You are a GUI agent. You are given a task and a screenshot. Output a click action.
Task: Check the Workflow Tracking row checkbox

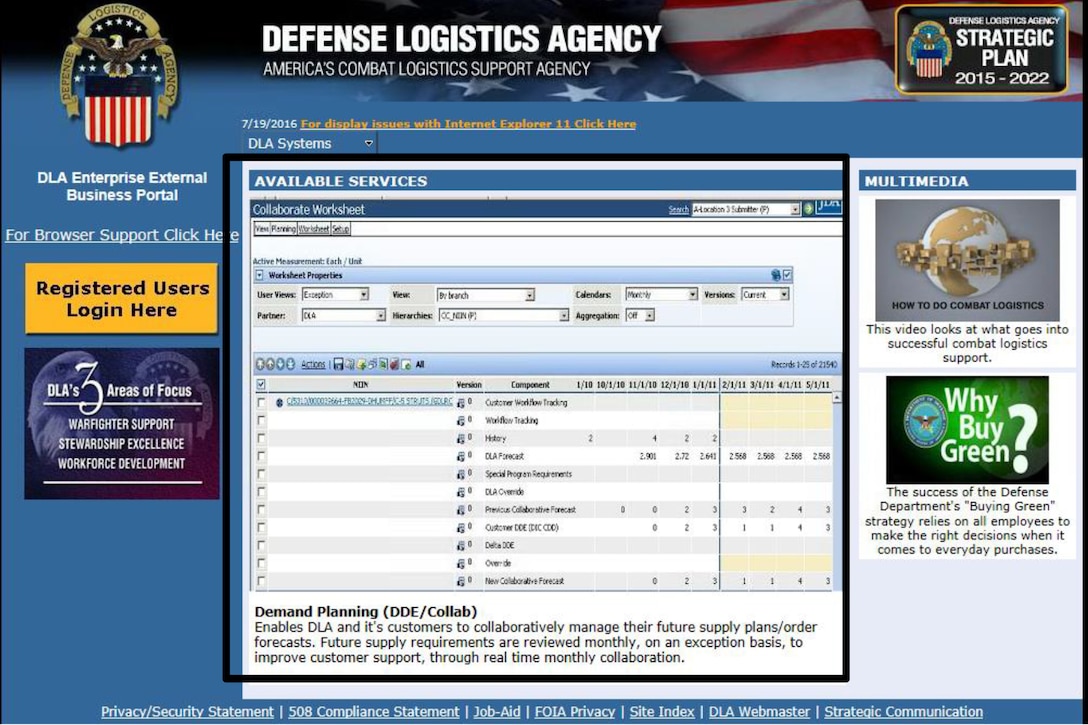pos(261,420)
